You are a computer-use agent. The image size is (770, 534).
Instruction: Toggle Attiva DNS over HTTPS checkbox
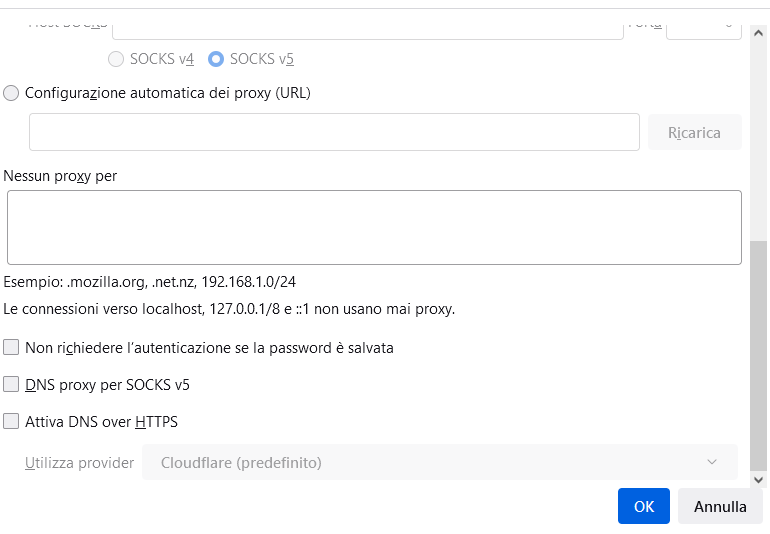pos(11,421)
